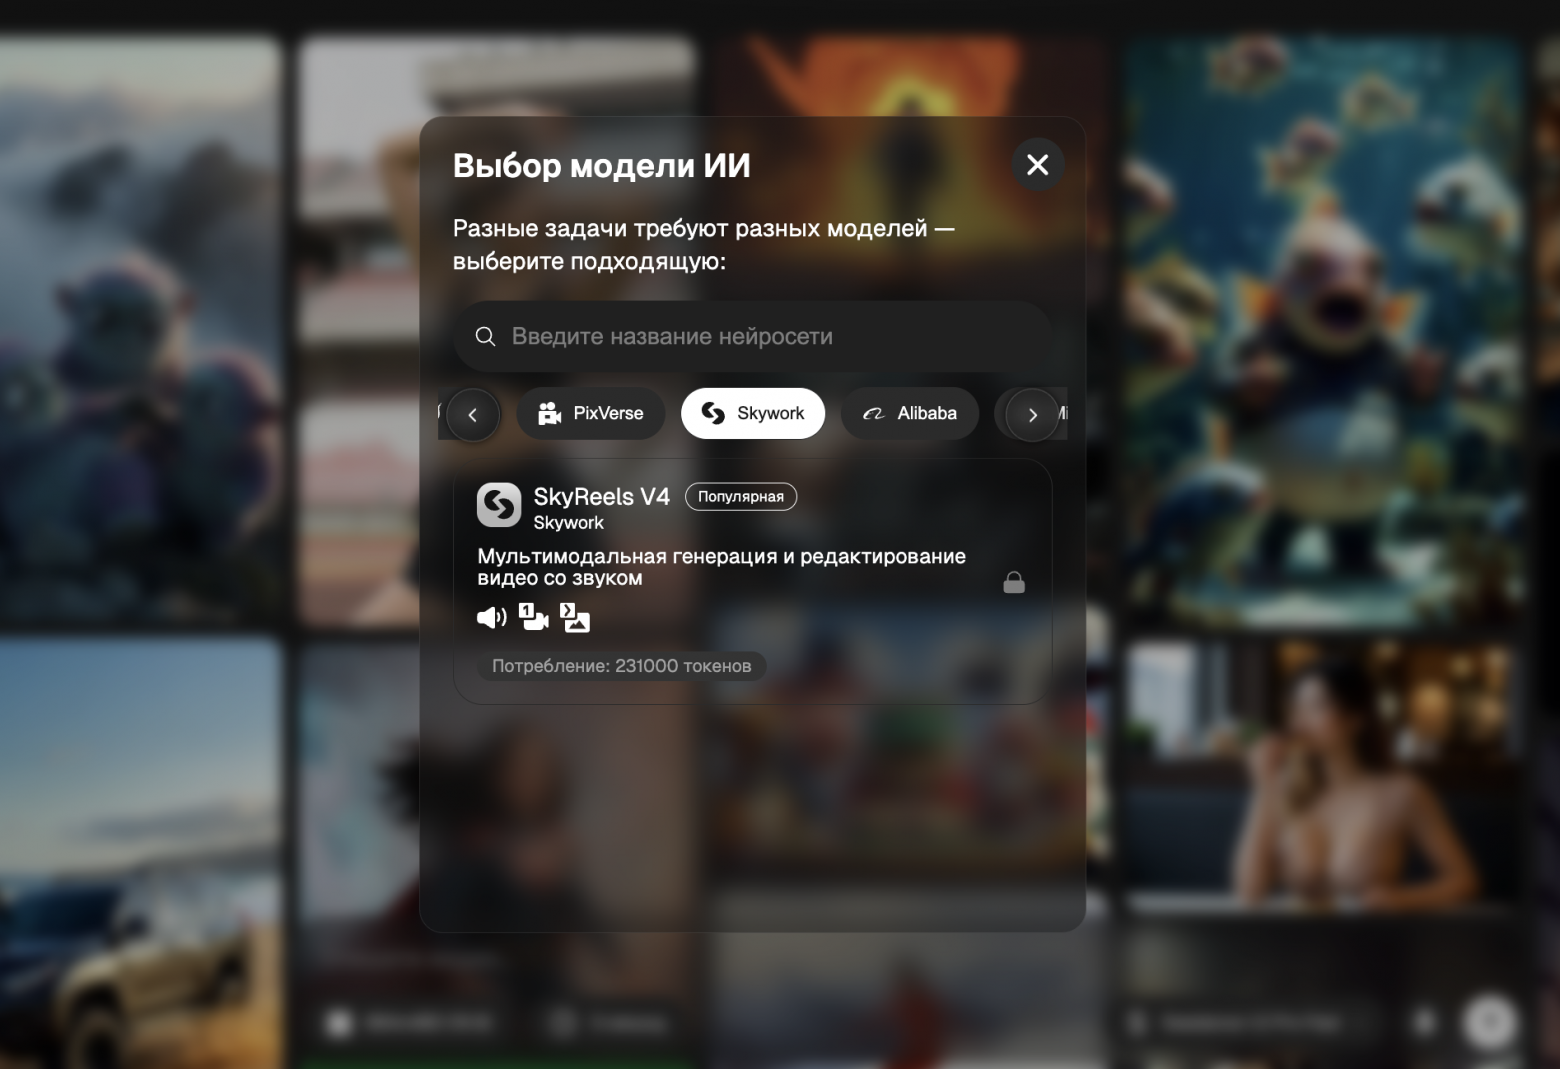Click the "Выбор модели ИИ" heading

click(602, 165)
